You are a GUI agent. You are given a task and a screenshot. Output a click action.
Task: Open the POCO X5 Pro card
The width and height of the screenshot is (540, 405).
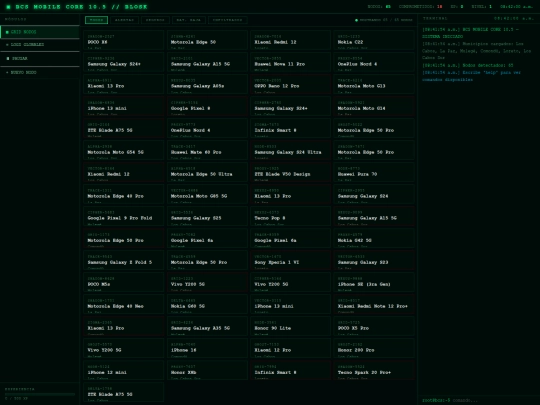click(374, 326)
